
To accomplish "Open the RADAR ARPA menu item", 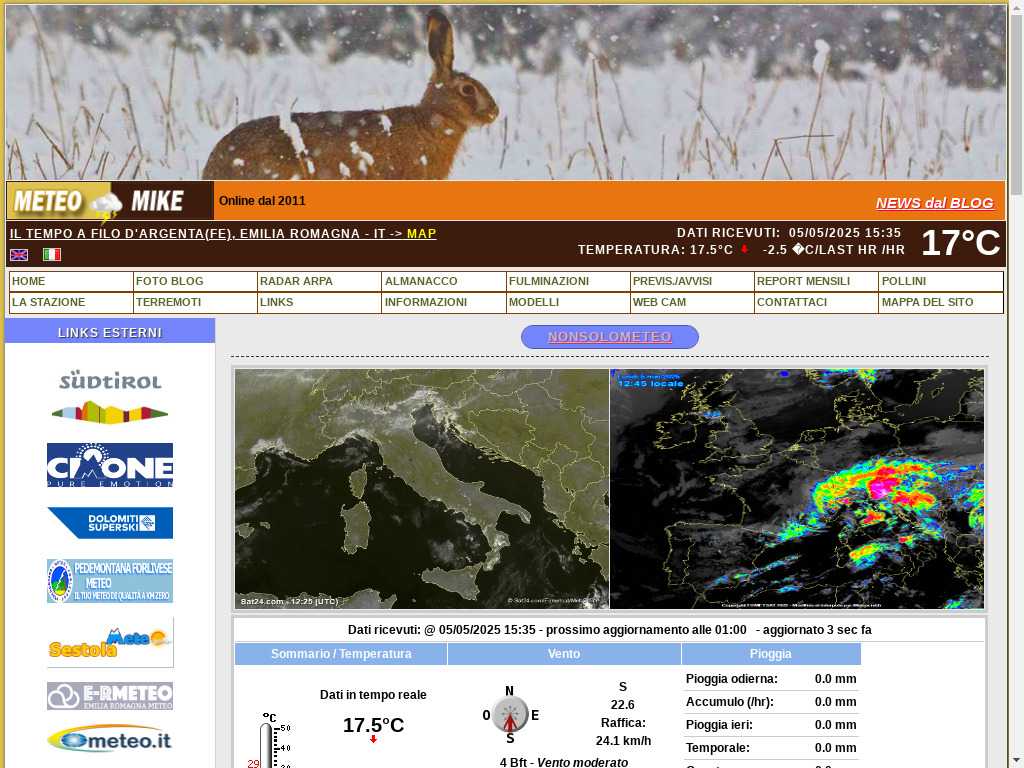I will pyautogui.click(x=319, y=281).
